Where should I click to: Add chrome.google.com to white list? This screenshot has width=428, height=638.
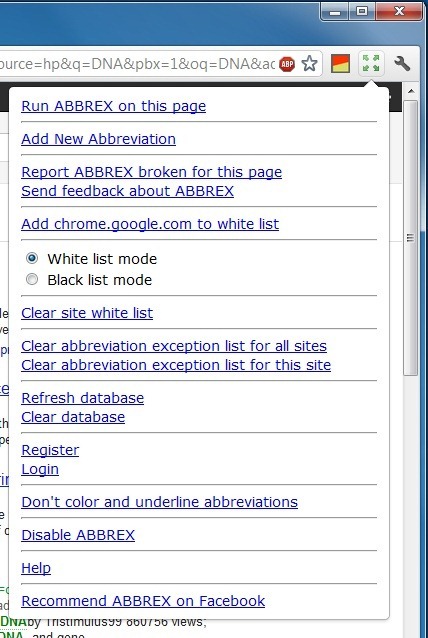click(x=150, y=224)
